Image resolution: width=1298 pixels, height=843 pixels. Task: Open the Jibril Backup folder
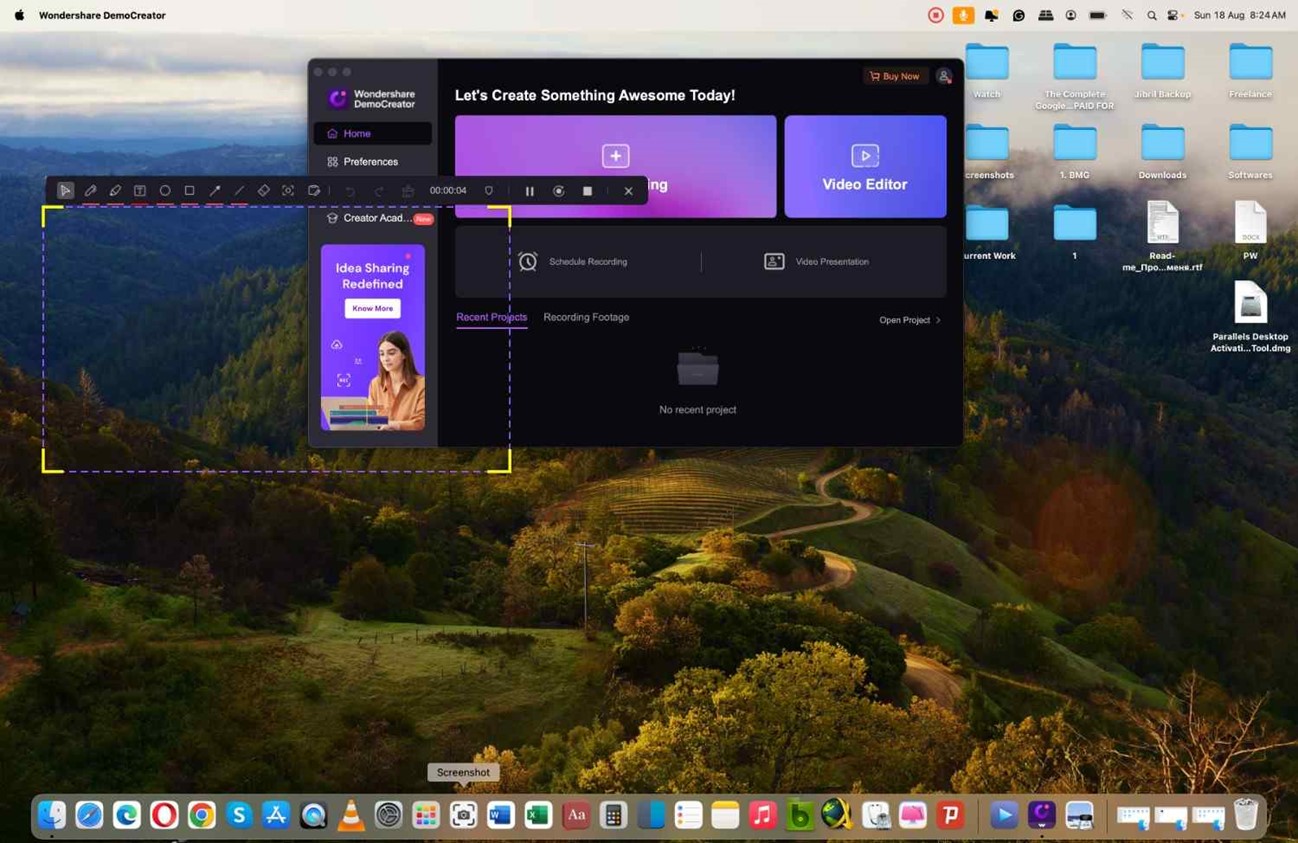click(x=1163, y=70)
